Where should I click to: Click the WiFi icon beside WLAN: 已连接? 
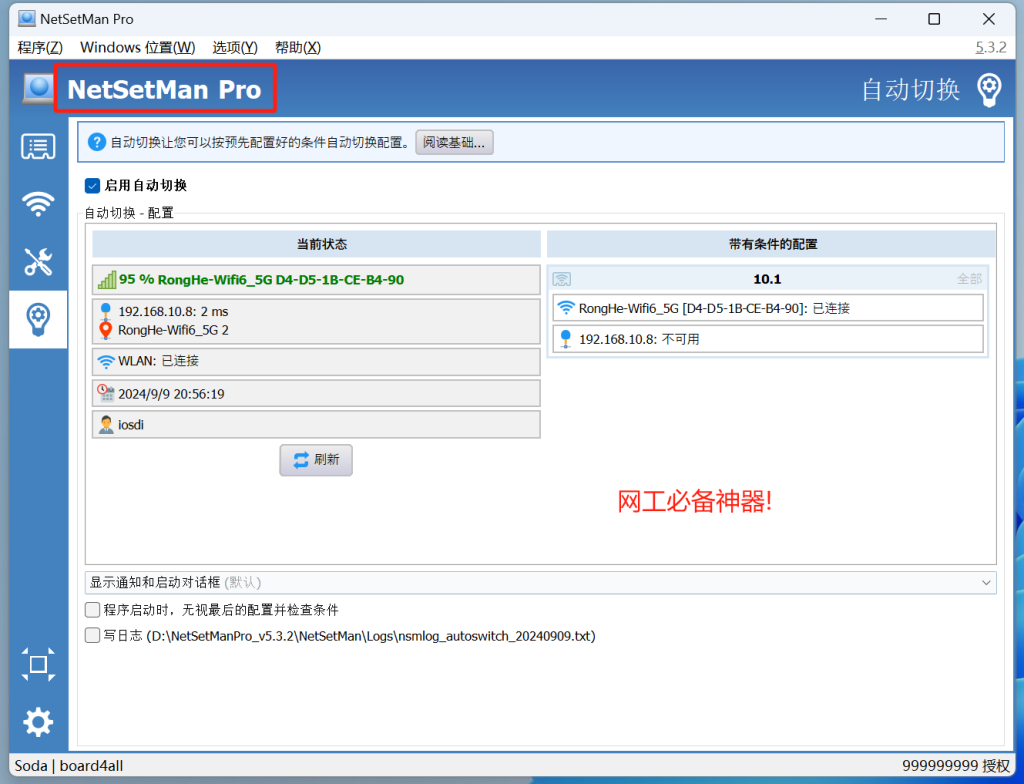[x=106, y=361]
